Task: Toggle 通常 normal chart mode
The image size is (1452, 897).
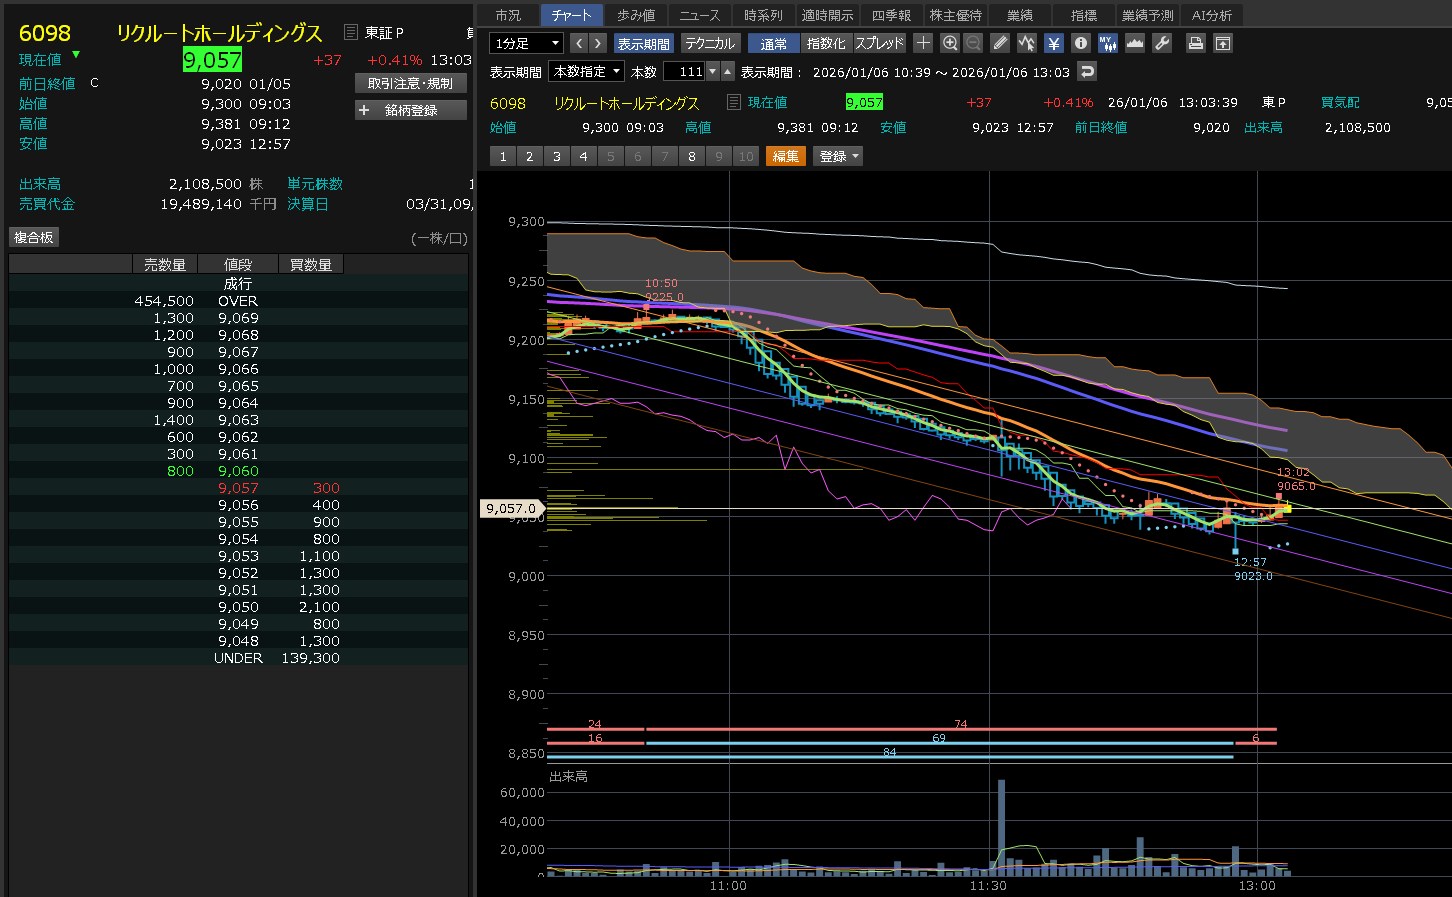Action: [x=773, y=43]
